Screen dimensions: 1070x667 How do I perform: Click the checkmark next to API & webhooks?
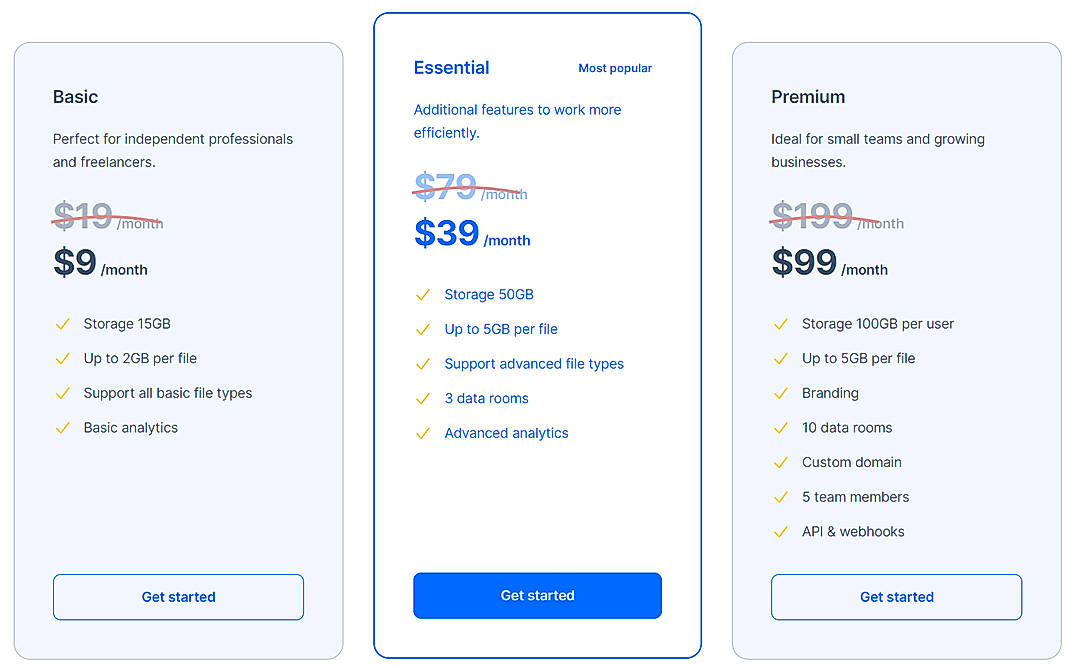click(x=780, y=531)
